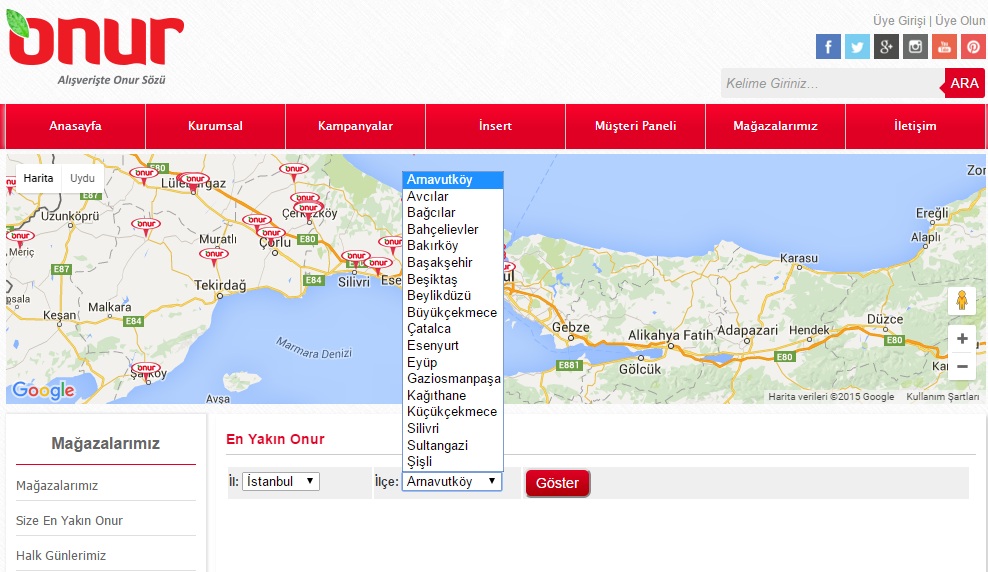The width and height of the screenshot is (988, 572).
Task: Open the Pinterest social icon
Action: click(973, 47)
